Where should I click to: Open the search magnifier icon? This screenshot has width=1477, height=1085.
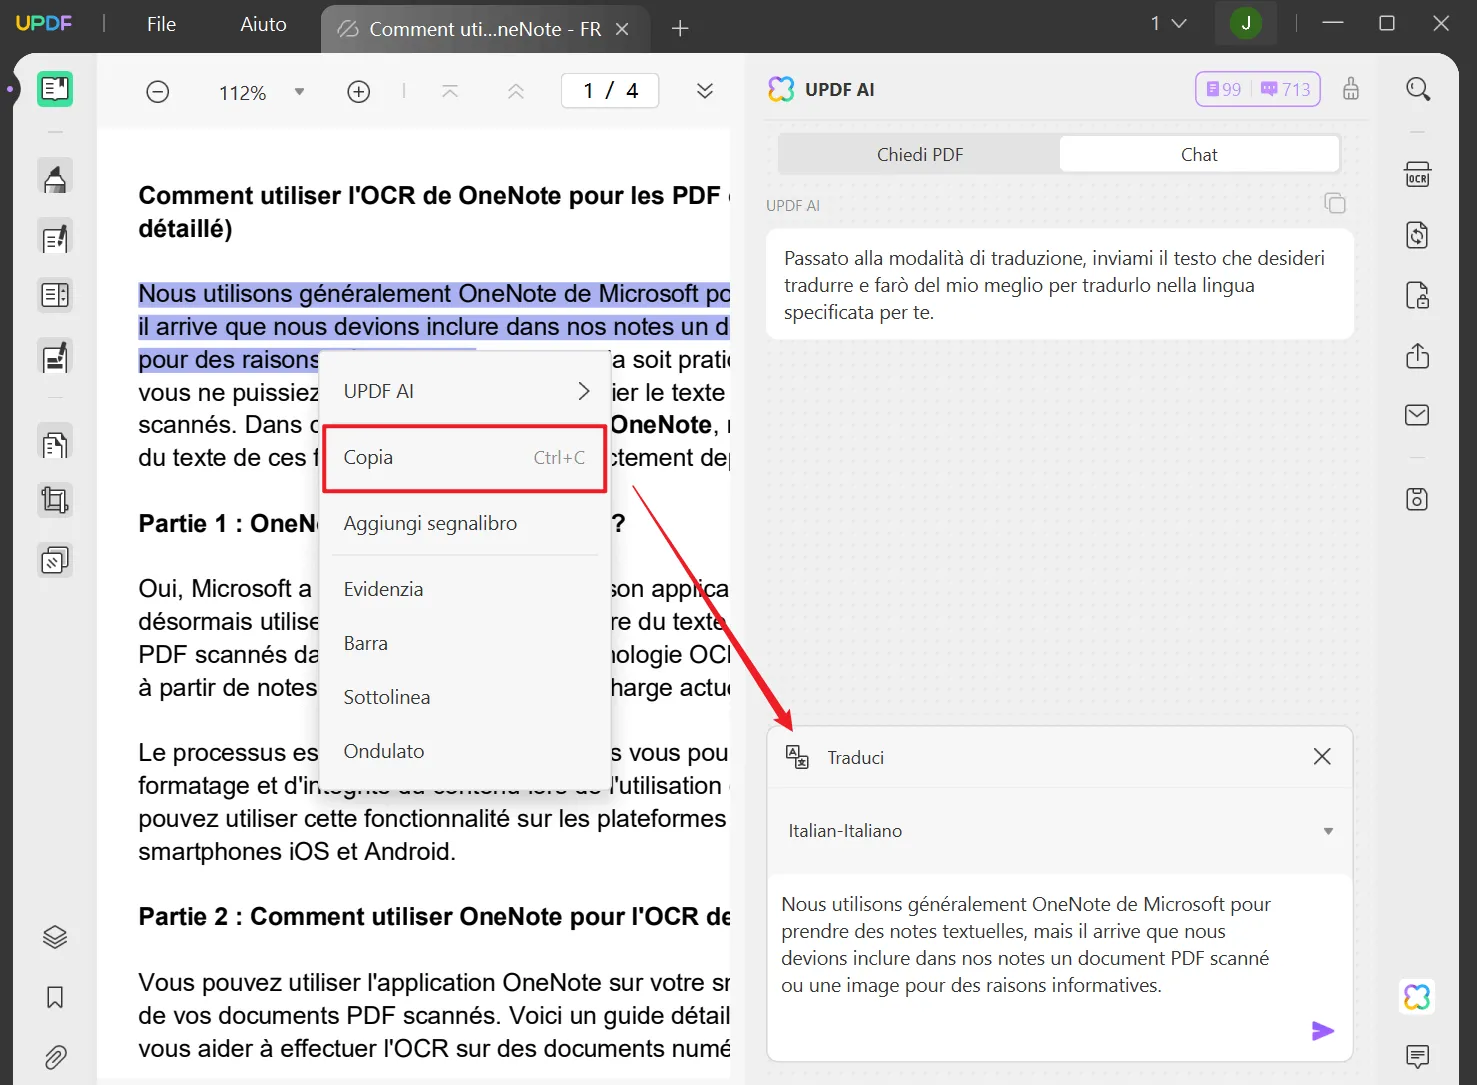[x=1418, y=89]
